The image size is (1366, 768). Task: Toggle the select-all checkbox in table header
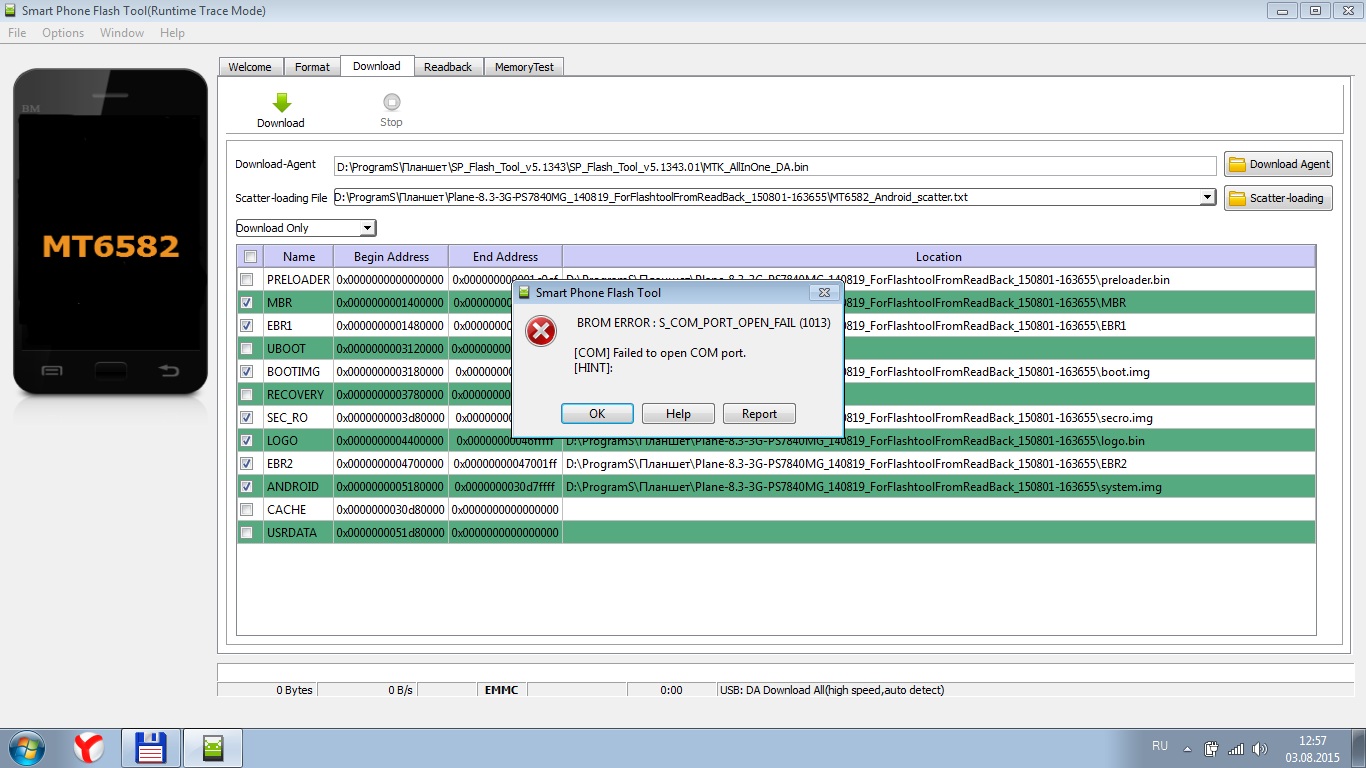coord(250,256)
